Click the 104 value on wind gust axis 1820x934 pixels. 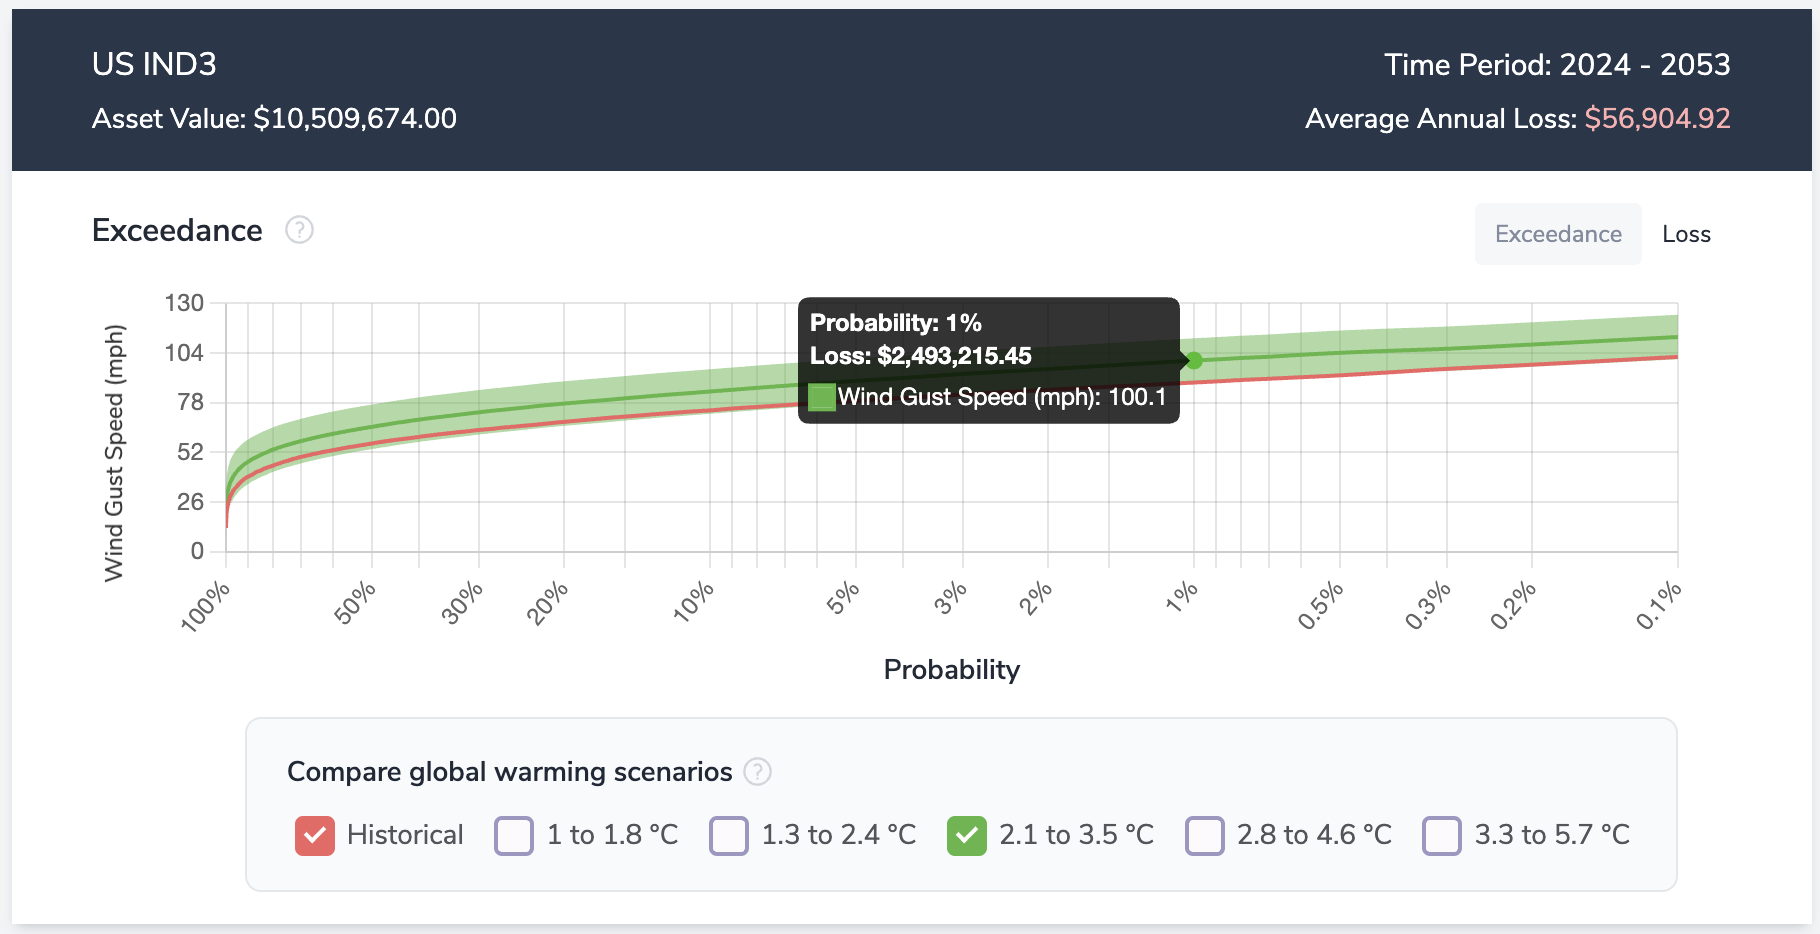[x=184, y=353]
